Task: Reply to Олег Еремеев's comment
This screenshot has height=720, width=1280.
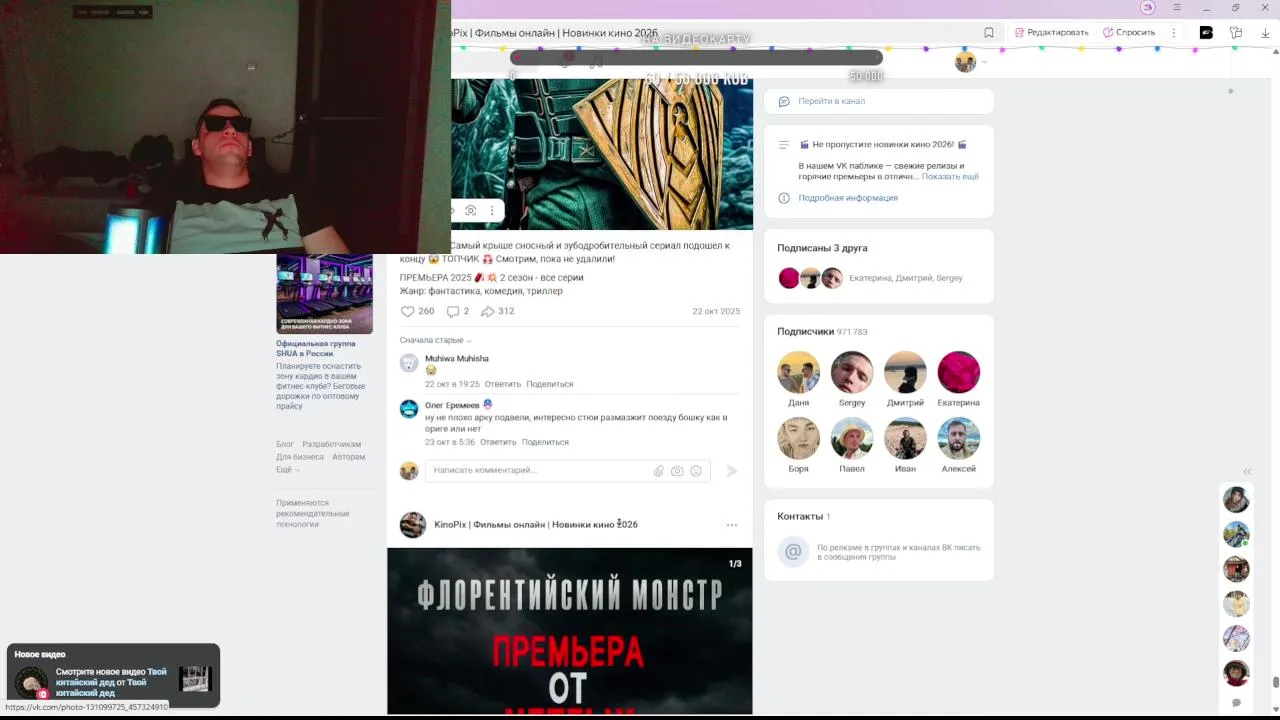Action: click(x=498, y=442)
